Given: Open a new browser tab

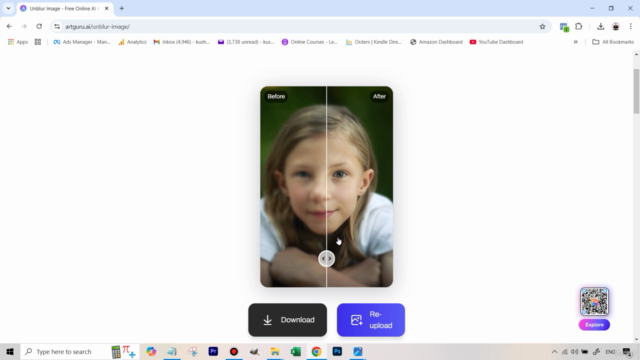Looking at the screenshot, I should tap(122, 8).
